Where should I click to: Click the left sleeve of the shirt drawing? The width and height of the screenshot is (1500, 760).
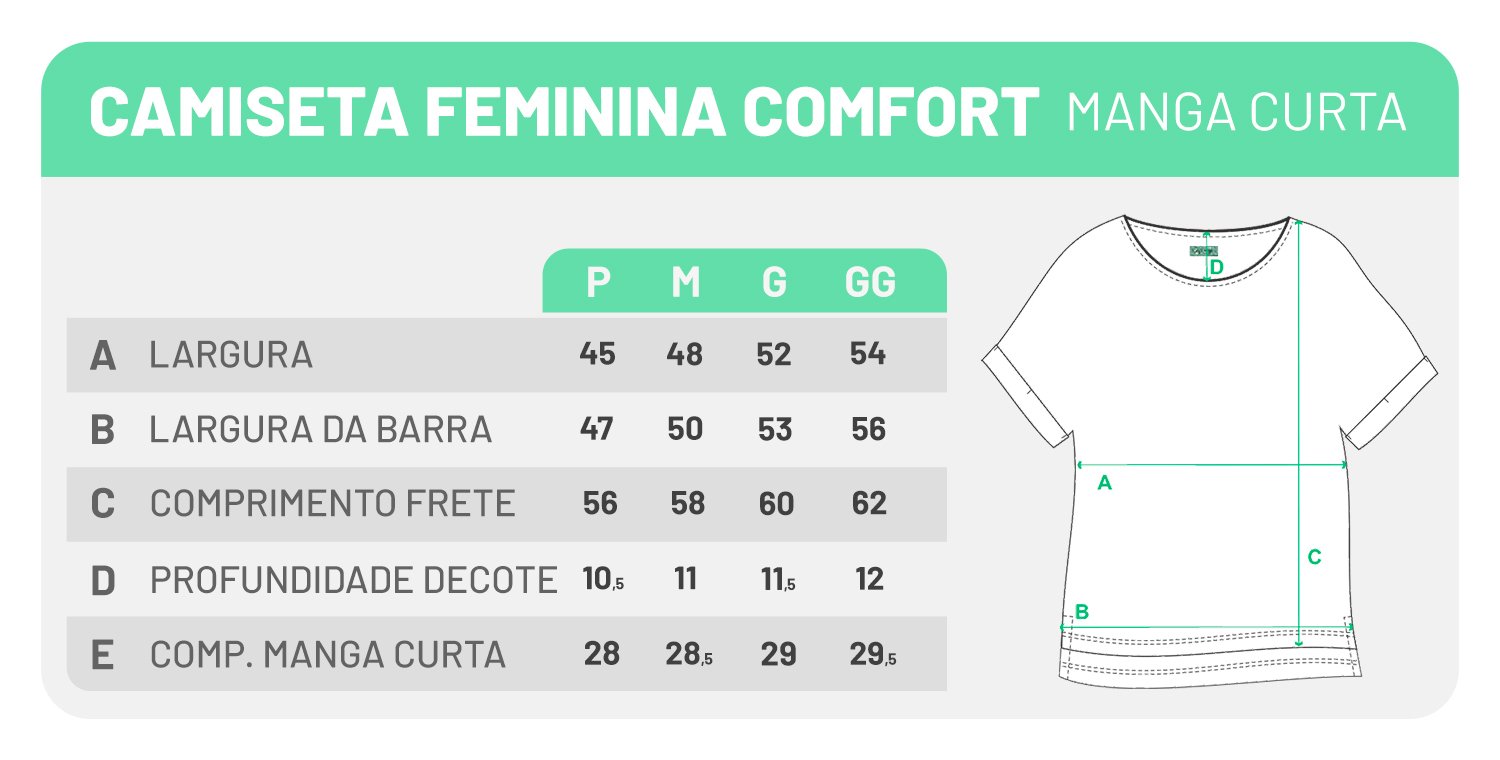[x=1030, y=390]
